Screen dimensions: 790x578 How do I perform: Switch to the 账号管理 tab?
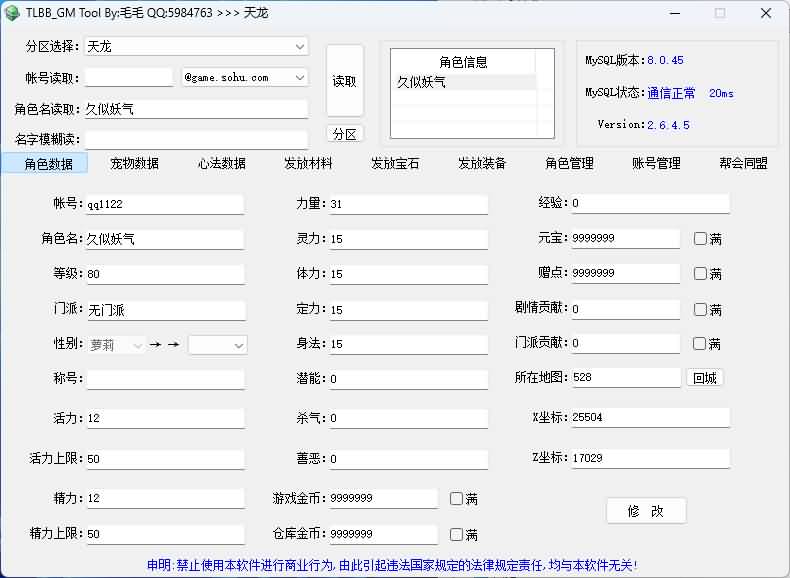coord(656,163)
